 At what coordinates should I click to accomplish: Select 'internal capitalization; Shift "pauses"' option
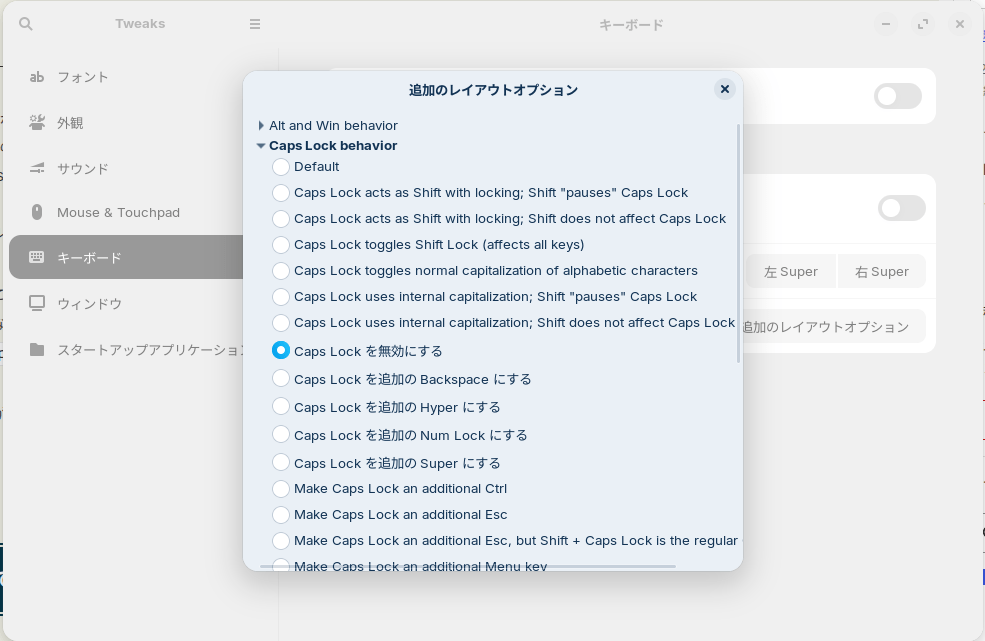281,297
